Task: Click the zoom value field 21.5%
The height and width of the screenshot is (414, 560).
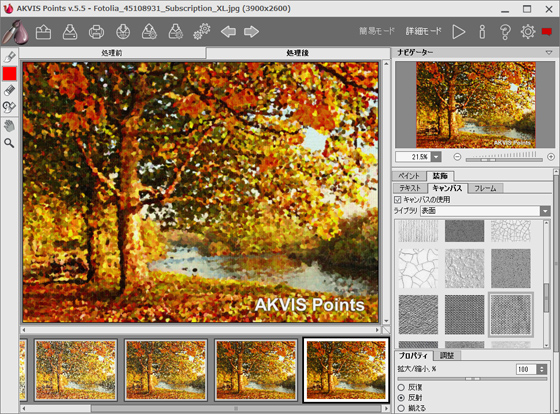Action: pyautogui.click(x=413, y=157)
